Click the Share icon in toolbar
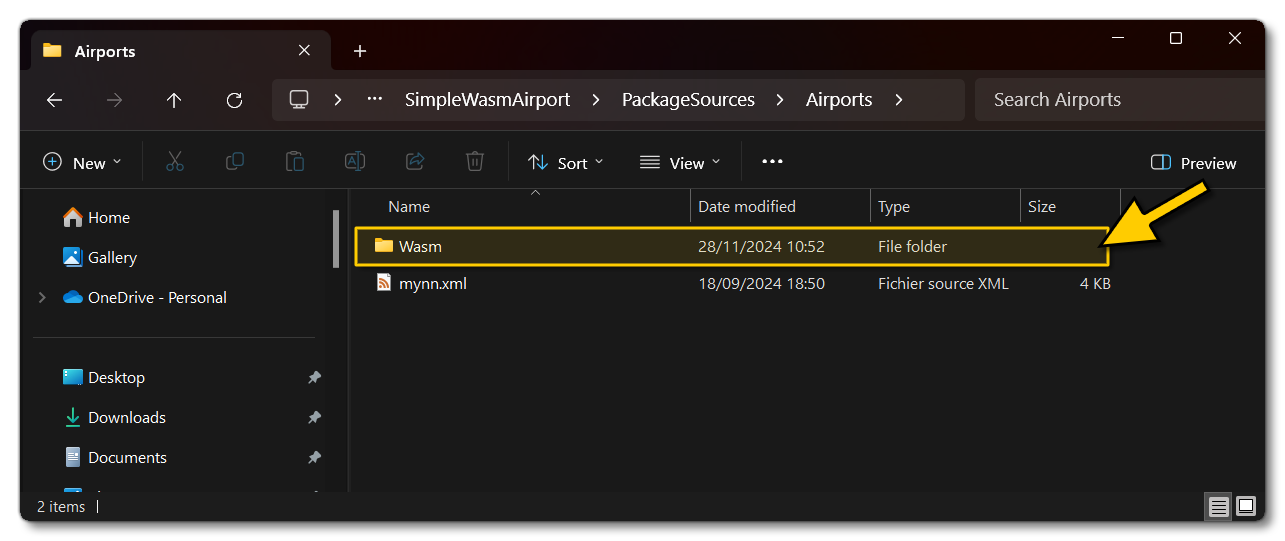 [415, 162]
